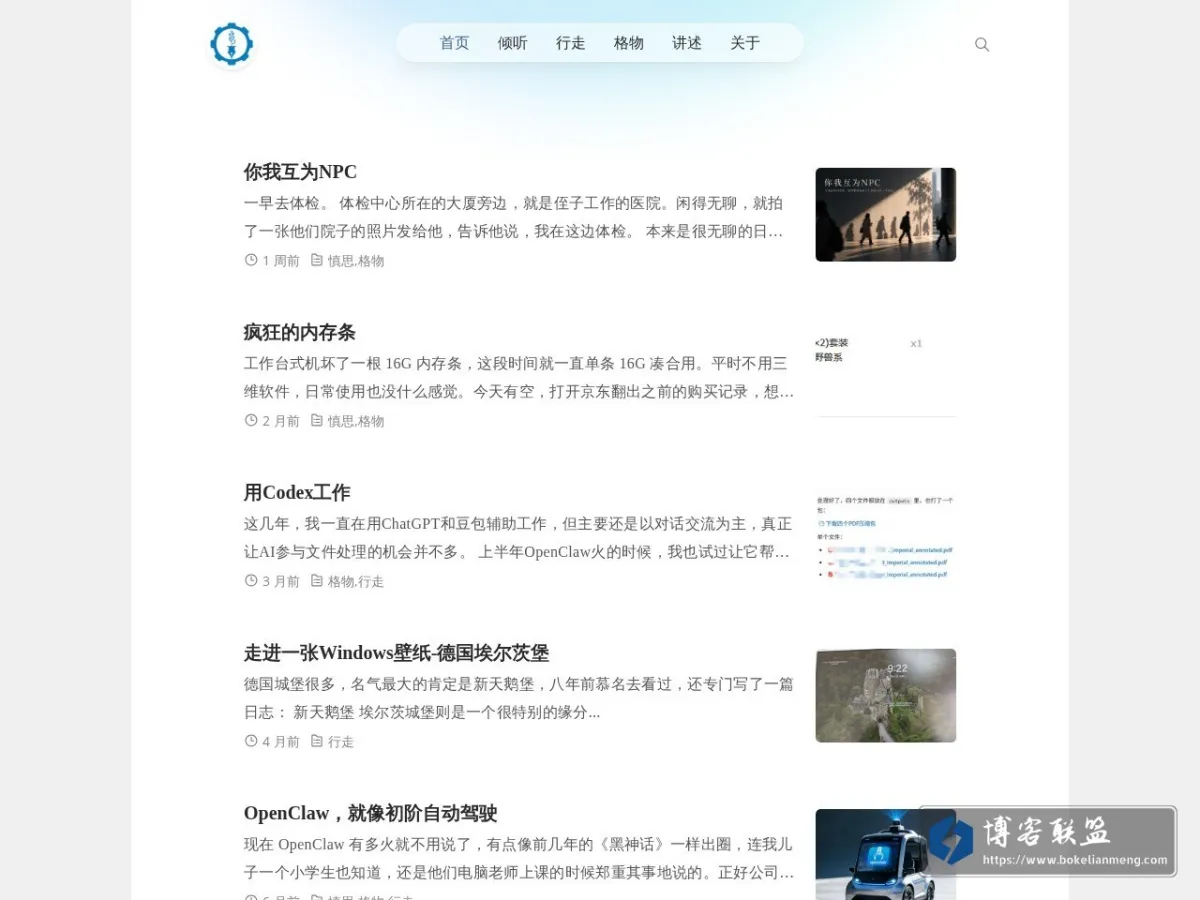This screenshot has height=900, width=1200.
Task: Click excerpt starting "德国城堡很多"
Action: (519, 698)
